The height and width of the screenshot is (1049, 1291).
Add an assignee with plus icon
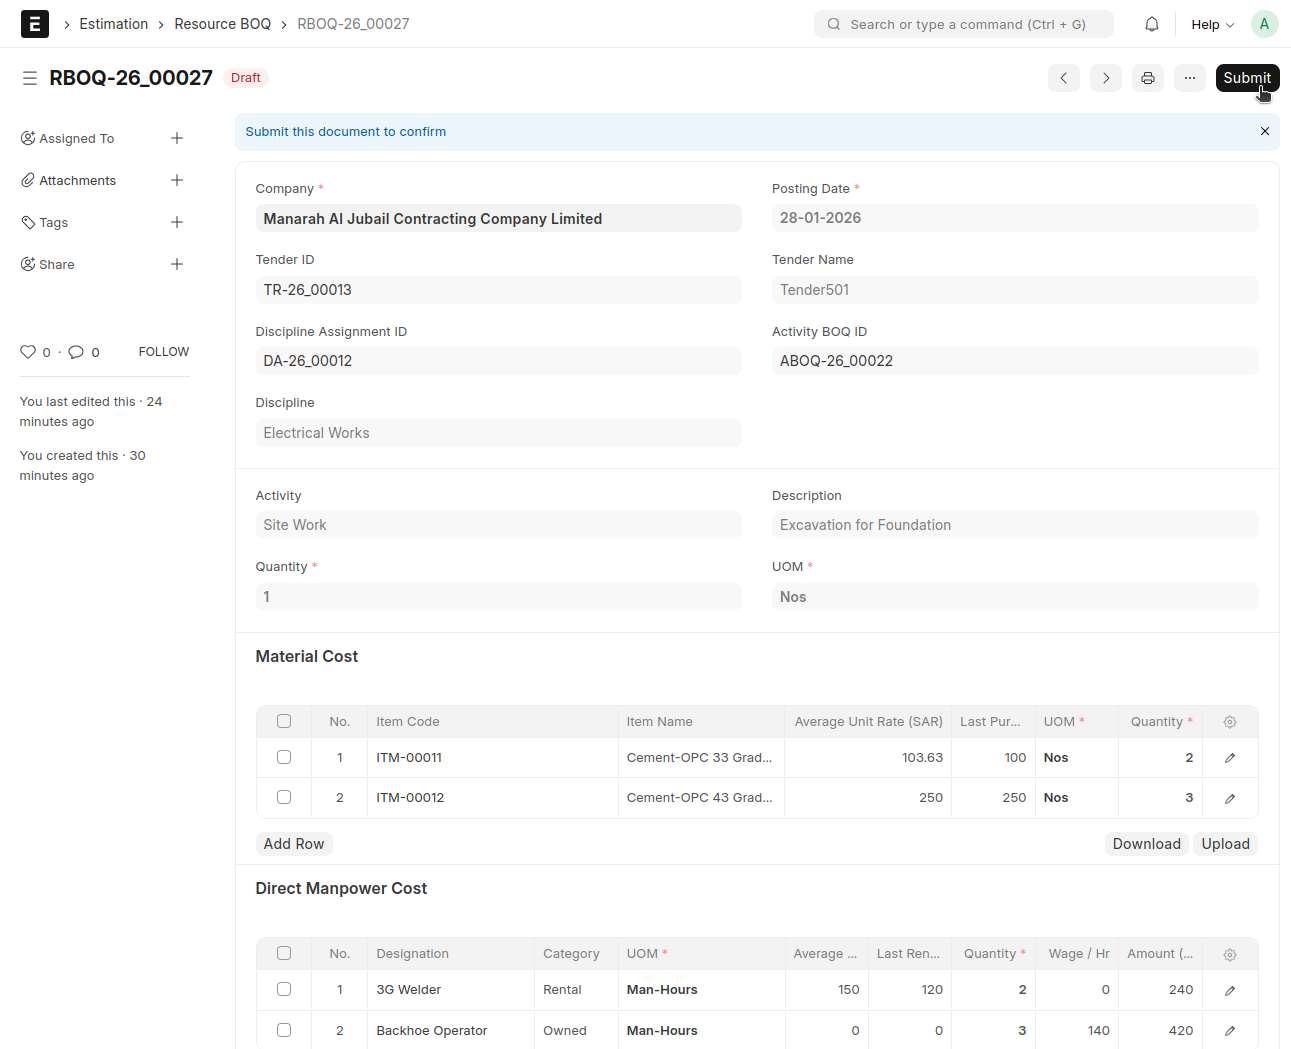tap(177, 138)
